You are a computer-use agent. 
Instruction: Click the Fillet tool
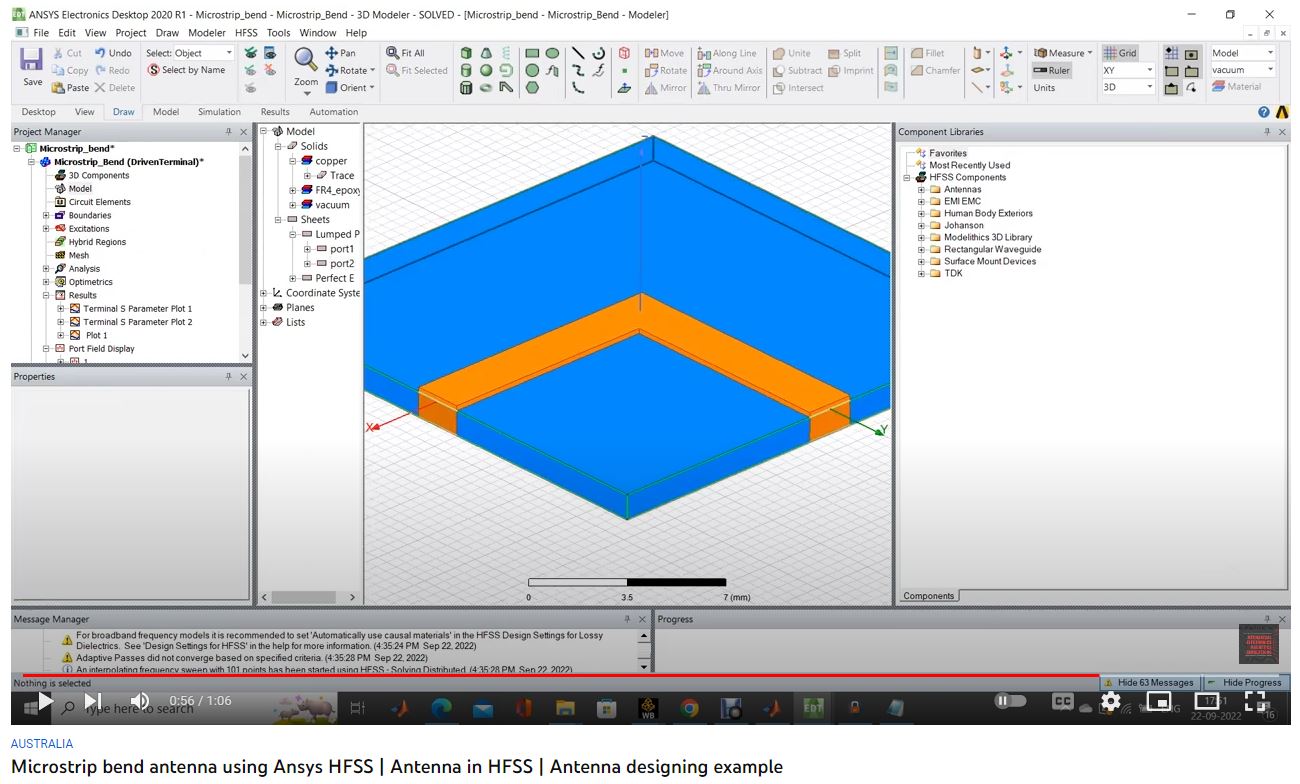point(928,53)
